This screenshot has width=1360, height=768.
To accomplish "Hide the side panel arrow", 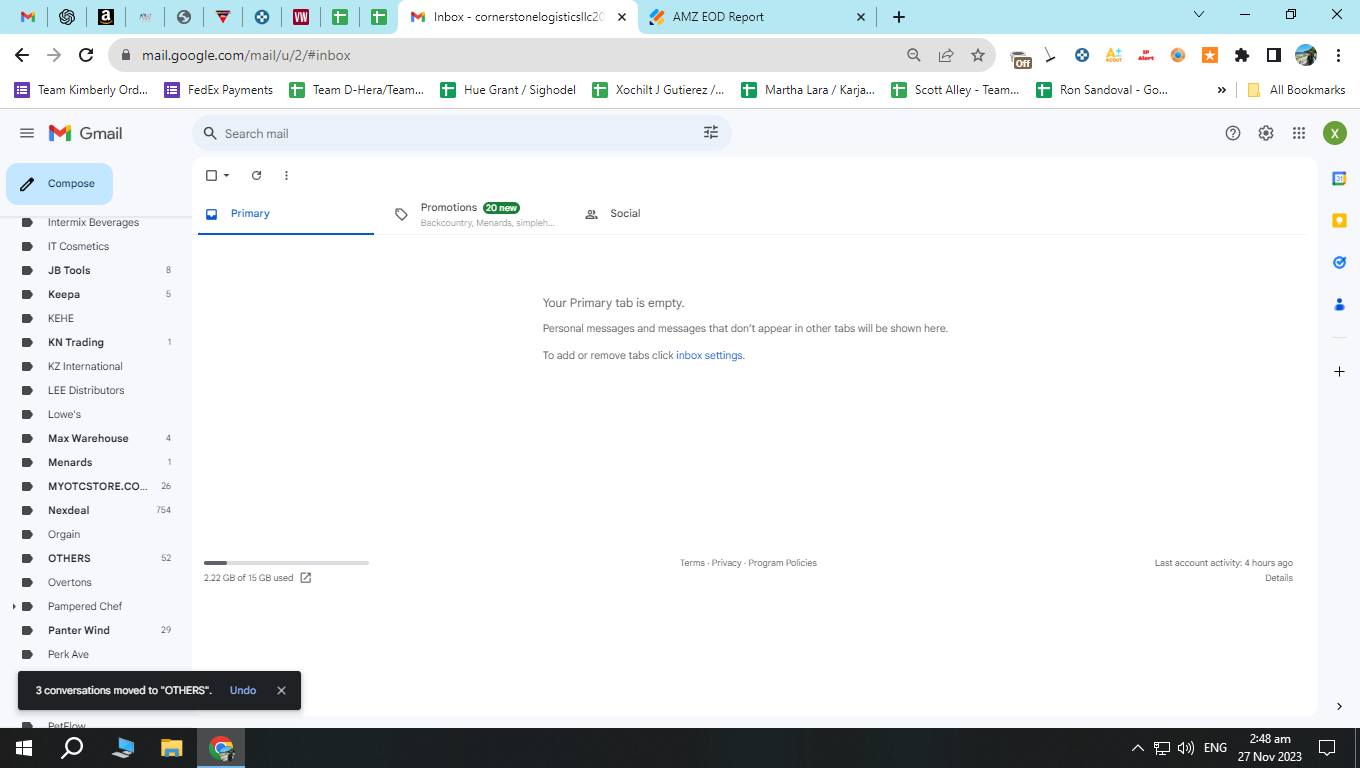I will pyautogui.click(x=1339, y=706).
